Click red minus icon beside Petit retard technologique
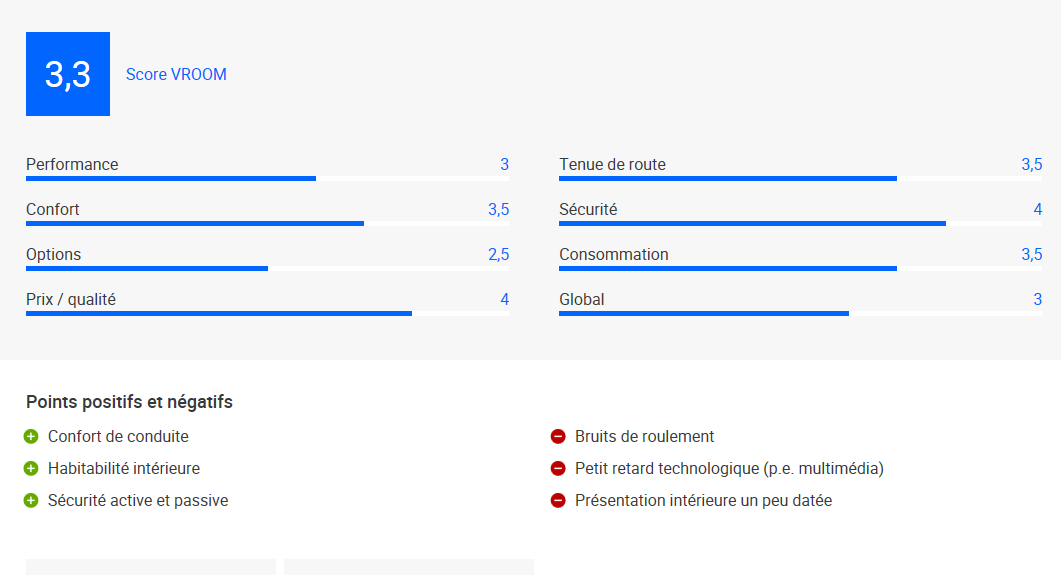Screen dimensions: 1061x575 pyautogui.click(x=558, y=468)
